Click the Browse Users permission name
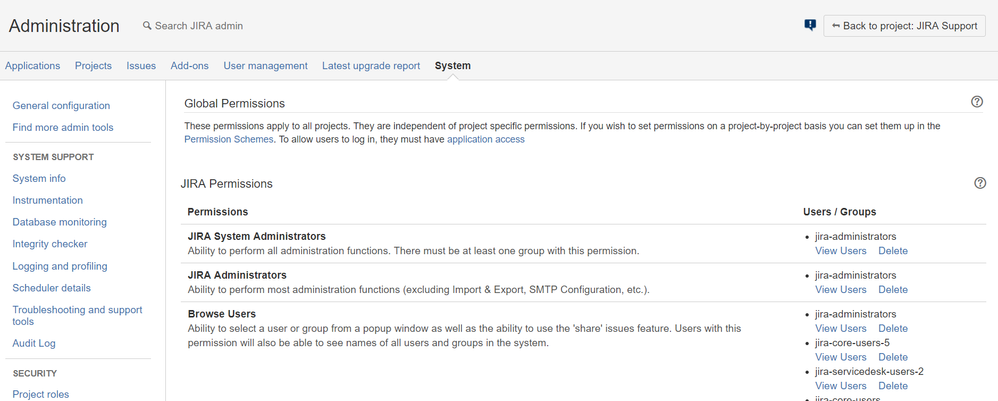This screenshot has width=998, height=401. 221,314
